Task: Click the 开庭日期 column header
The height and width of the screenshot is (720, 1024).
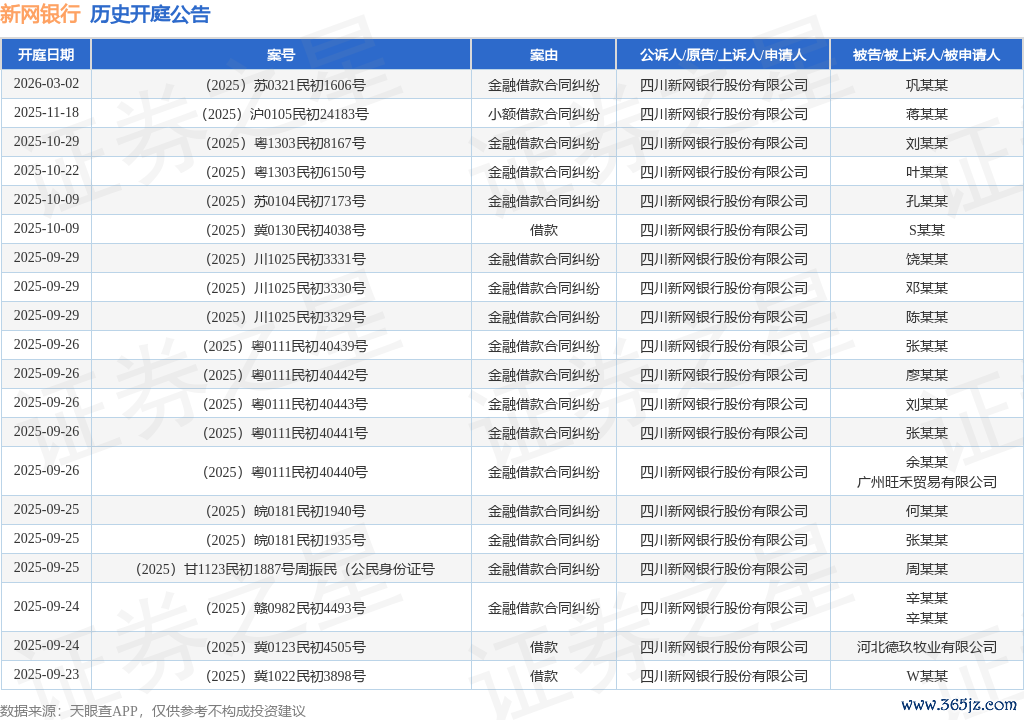Action: click(x=46, y=55)
